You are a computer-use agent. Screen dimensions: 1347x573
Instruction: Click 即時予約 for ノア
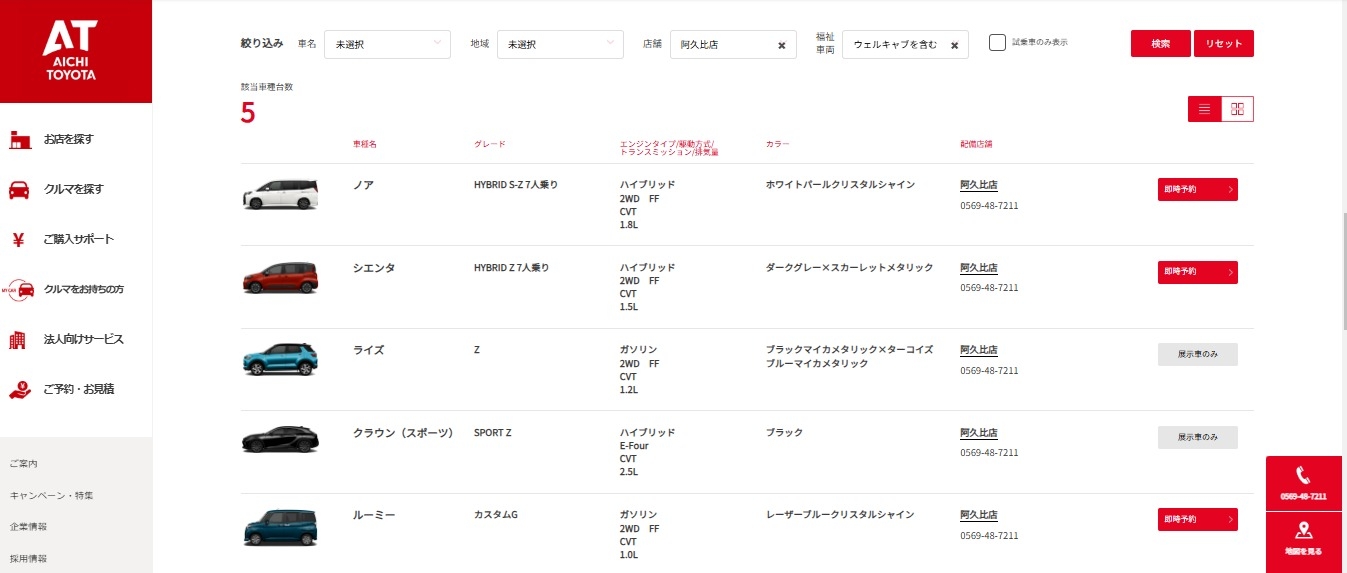(x=1198, y=189)
